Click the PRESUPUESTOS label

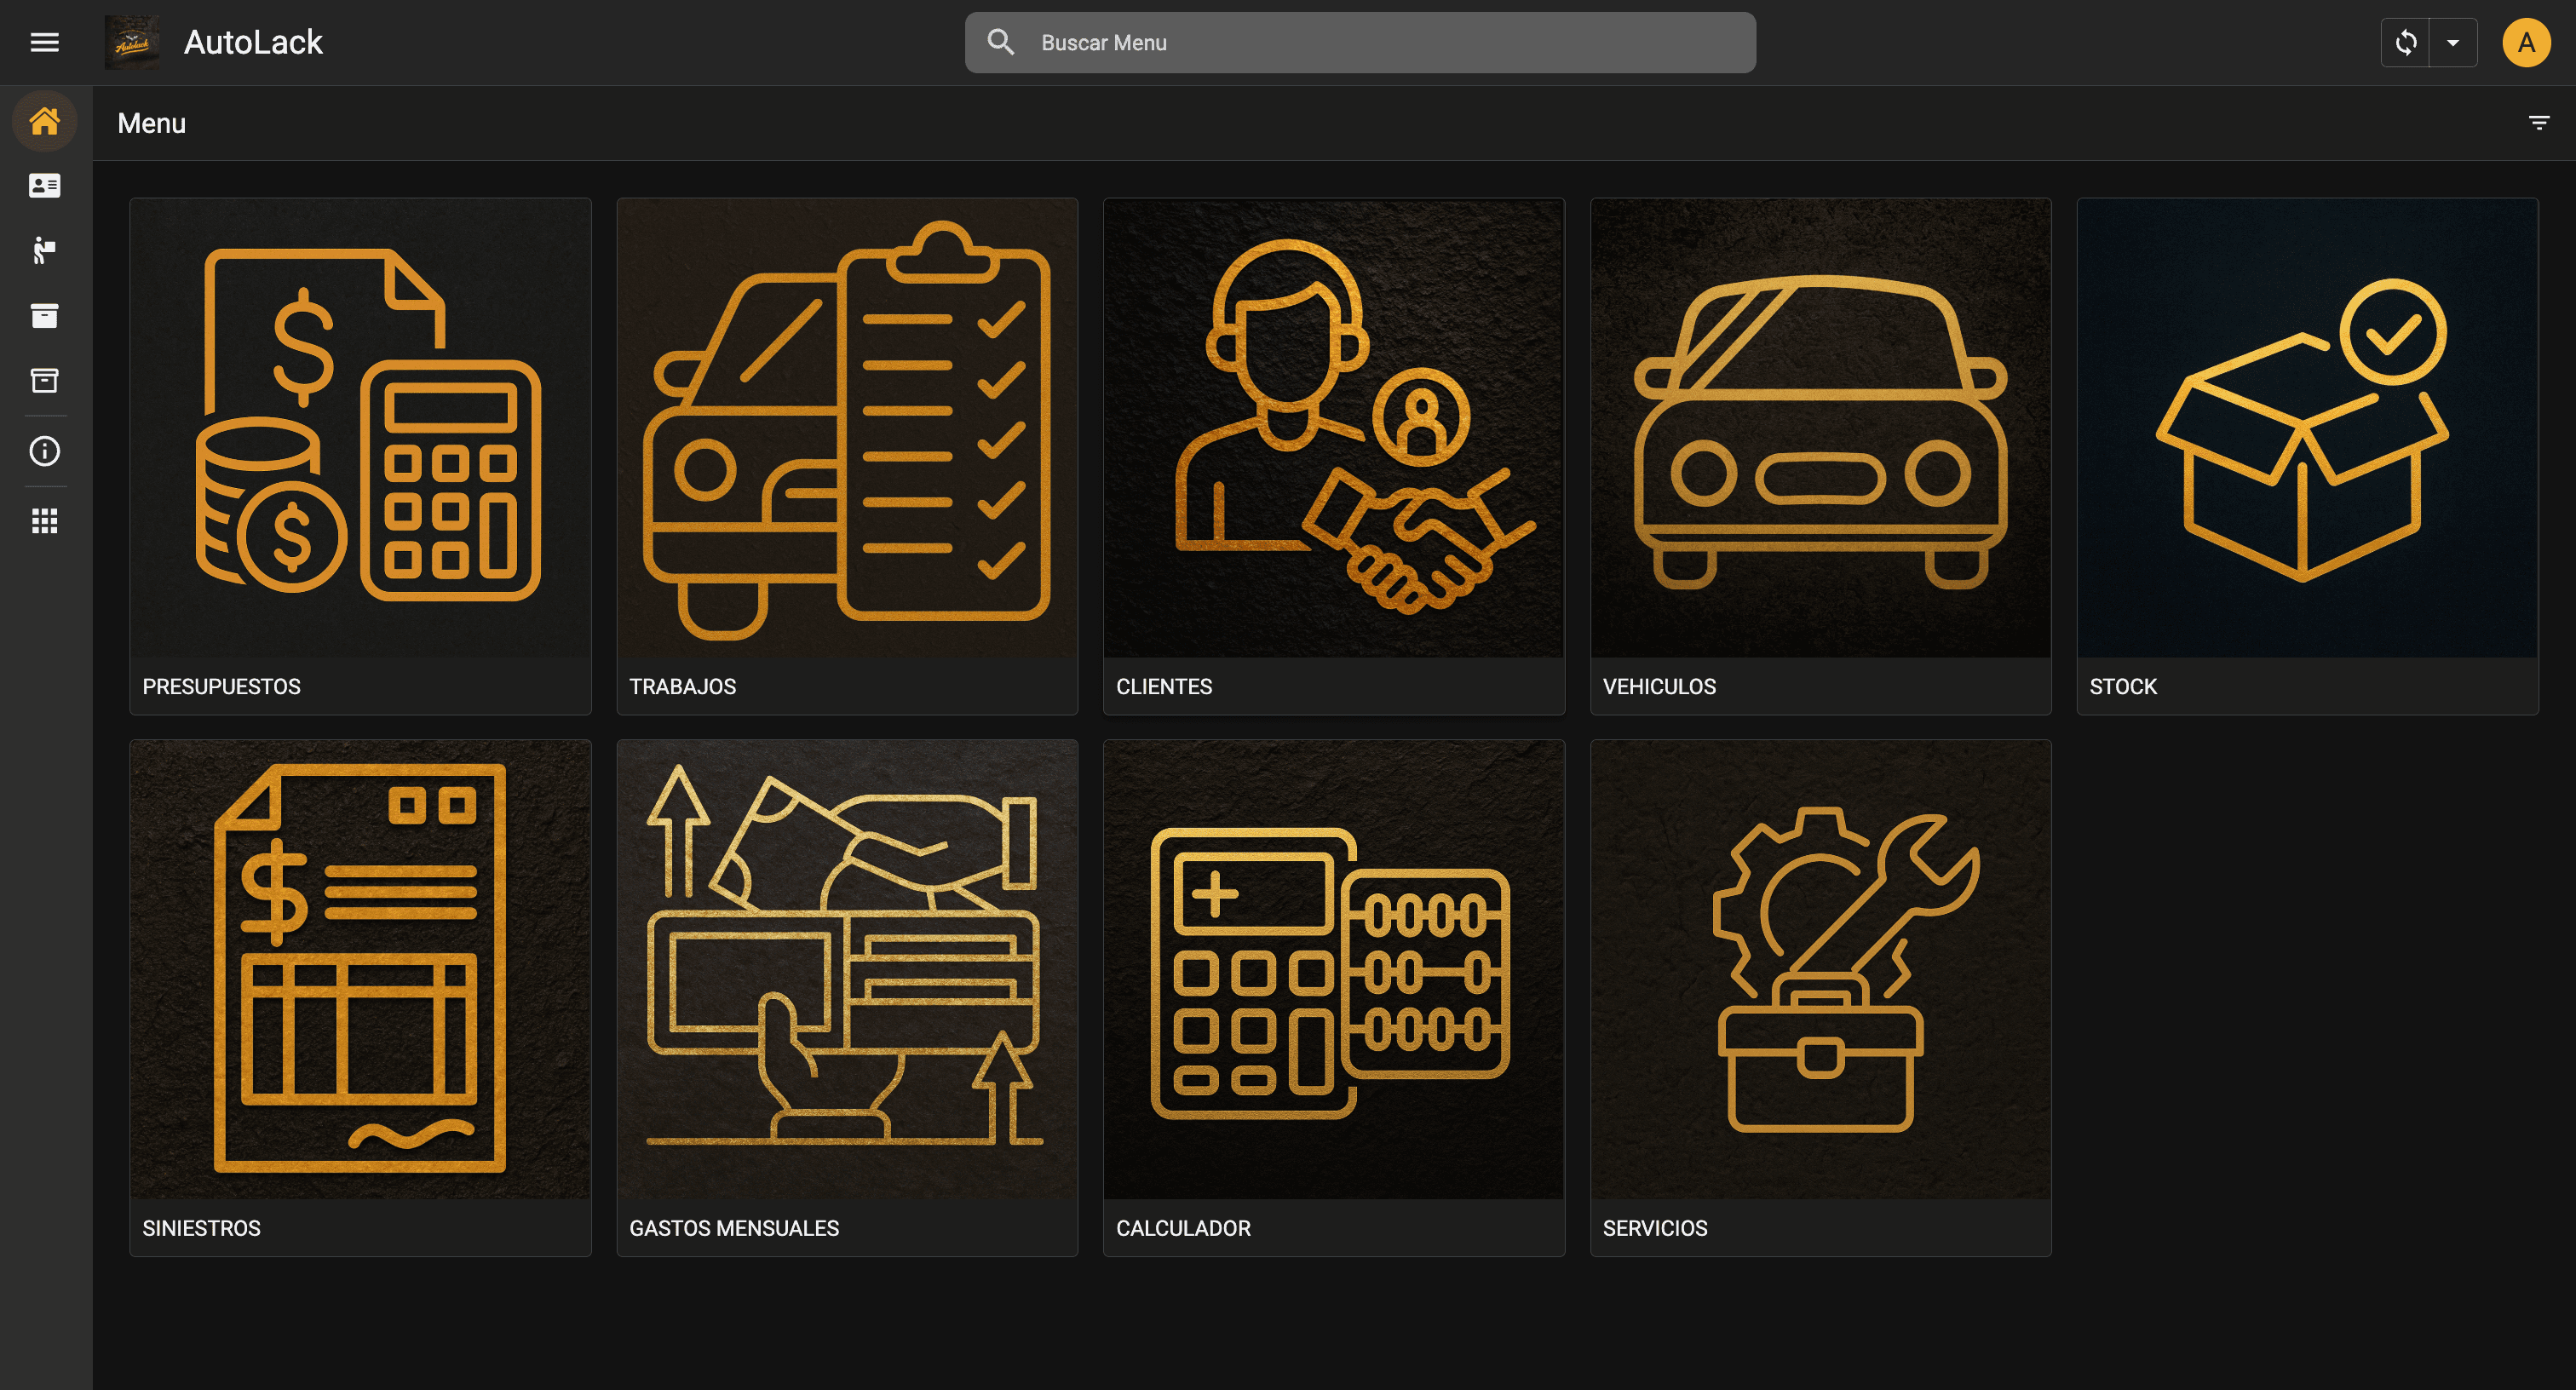[221, 687]
